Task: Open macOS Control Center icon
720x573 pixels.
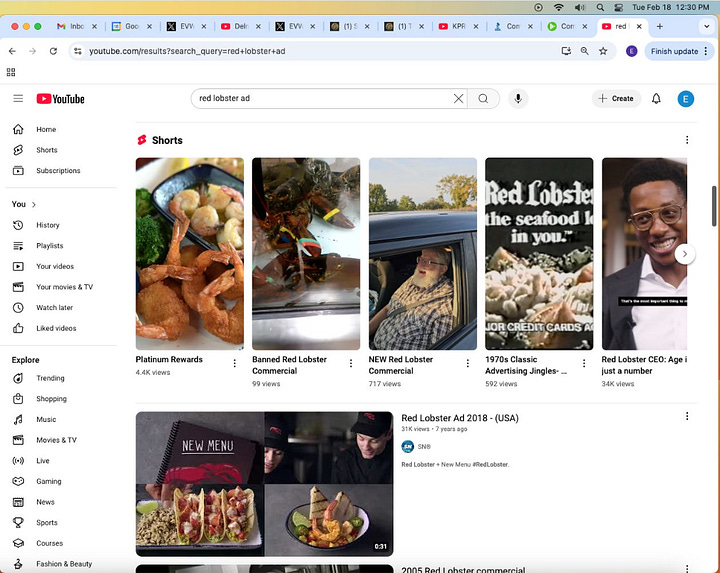Action: click(x=619, y=7)
